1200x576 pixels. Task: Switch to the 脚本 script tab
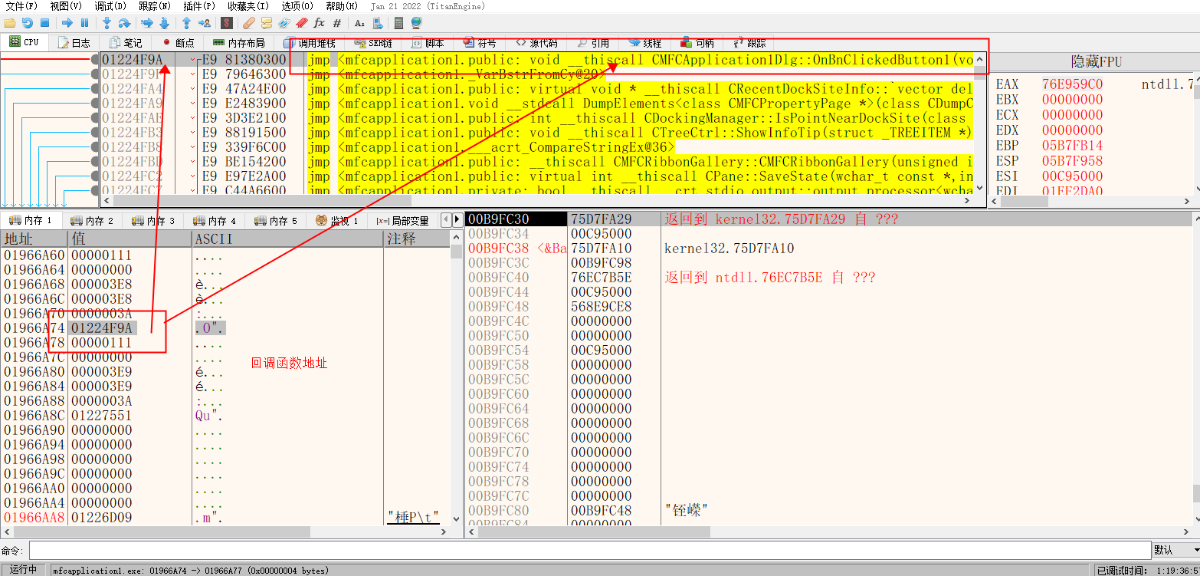point(427,43)
